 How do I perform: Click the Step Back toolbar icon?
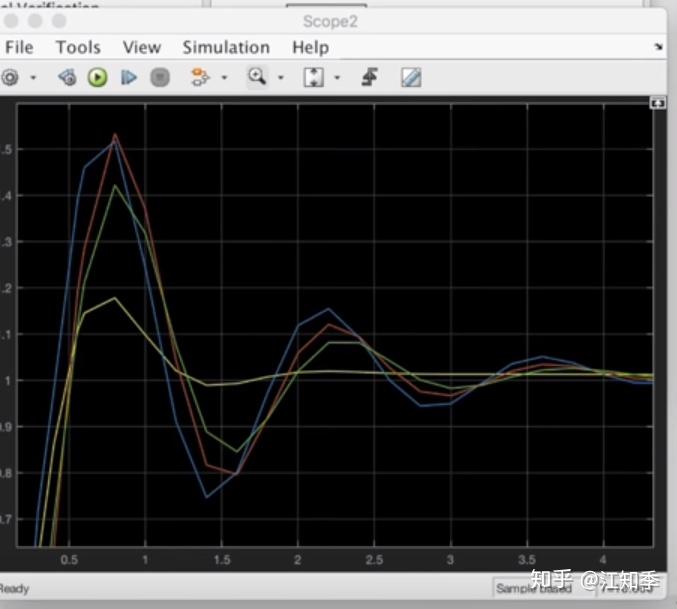[x=67, y=78]
